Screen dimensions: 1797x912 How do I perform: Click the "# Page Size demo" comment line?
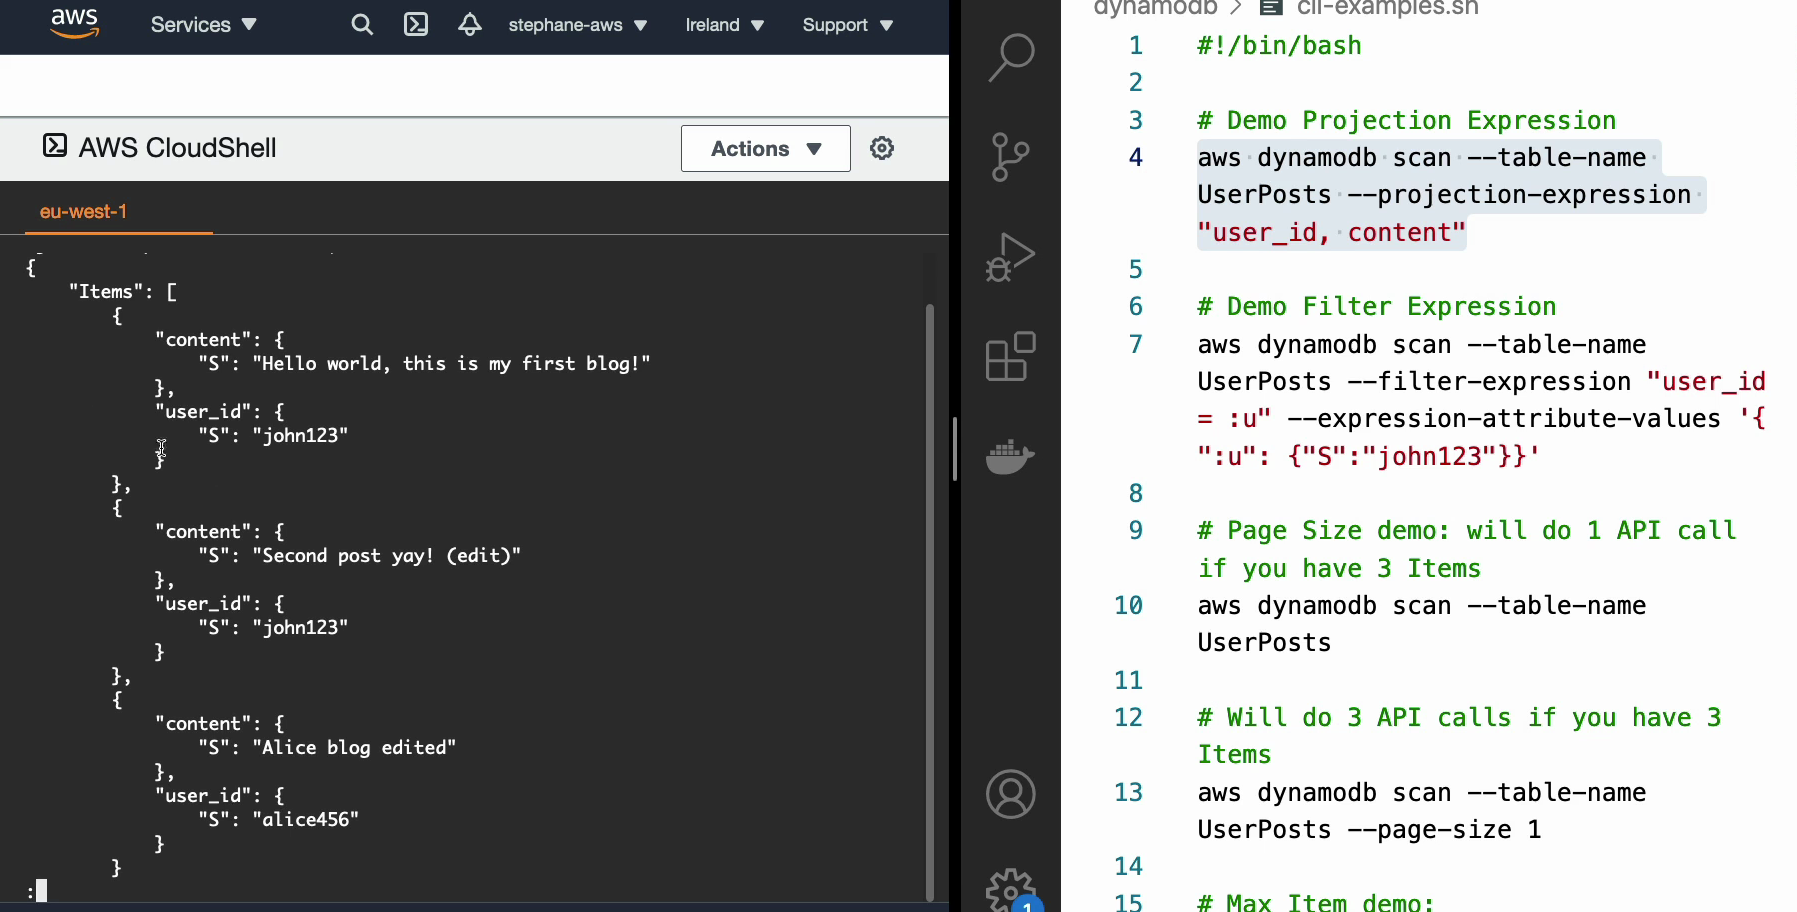1467,549
